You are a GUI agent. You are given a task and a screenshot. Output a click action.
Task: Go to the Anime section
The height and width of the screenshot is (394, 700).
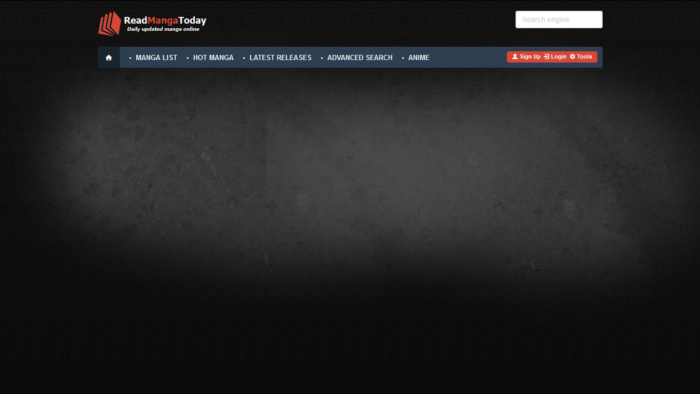[x=419, y=58]
